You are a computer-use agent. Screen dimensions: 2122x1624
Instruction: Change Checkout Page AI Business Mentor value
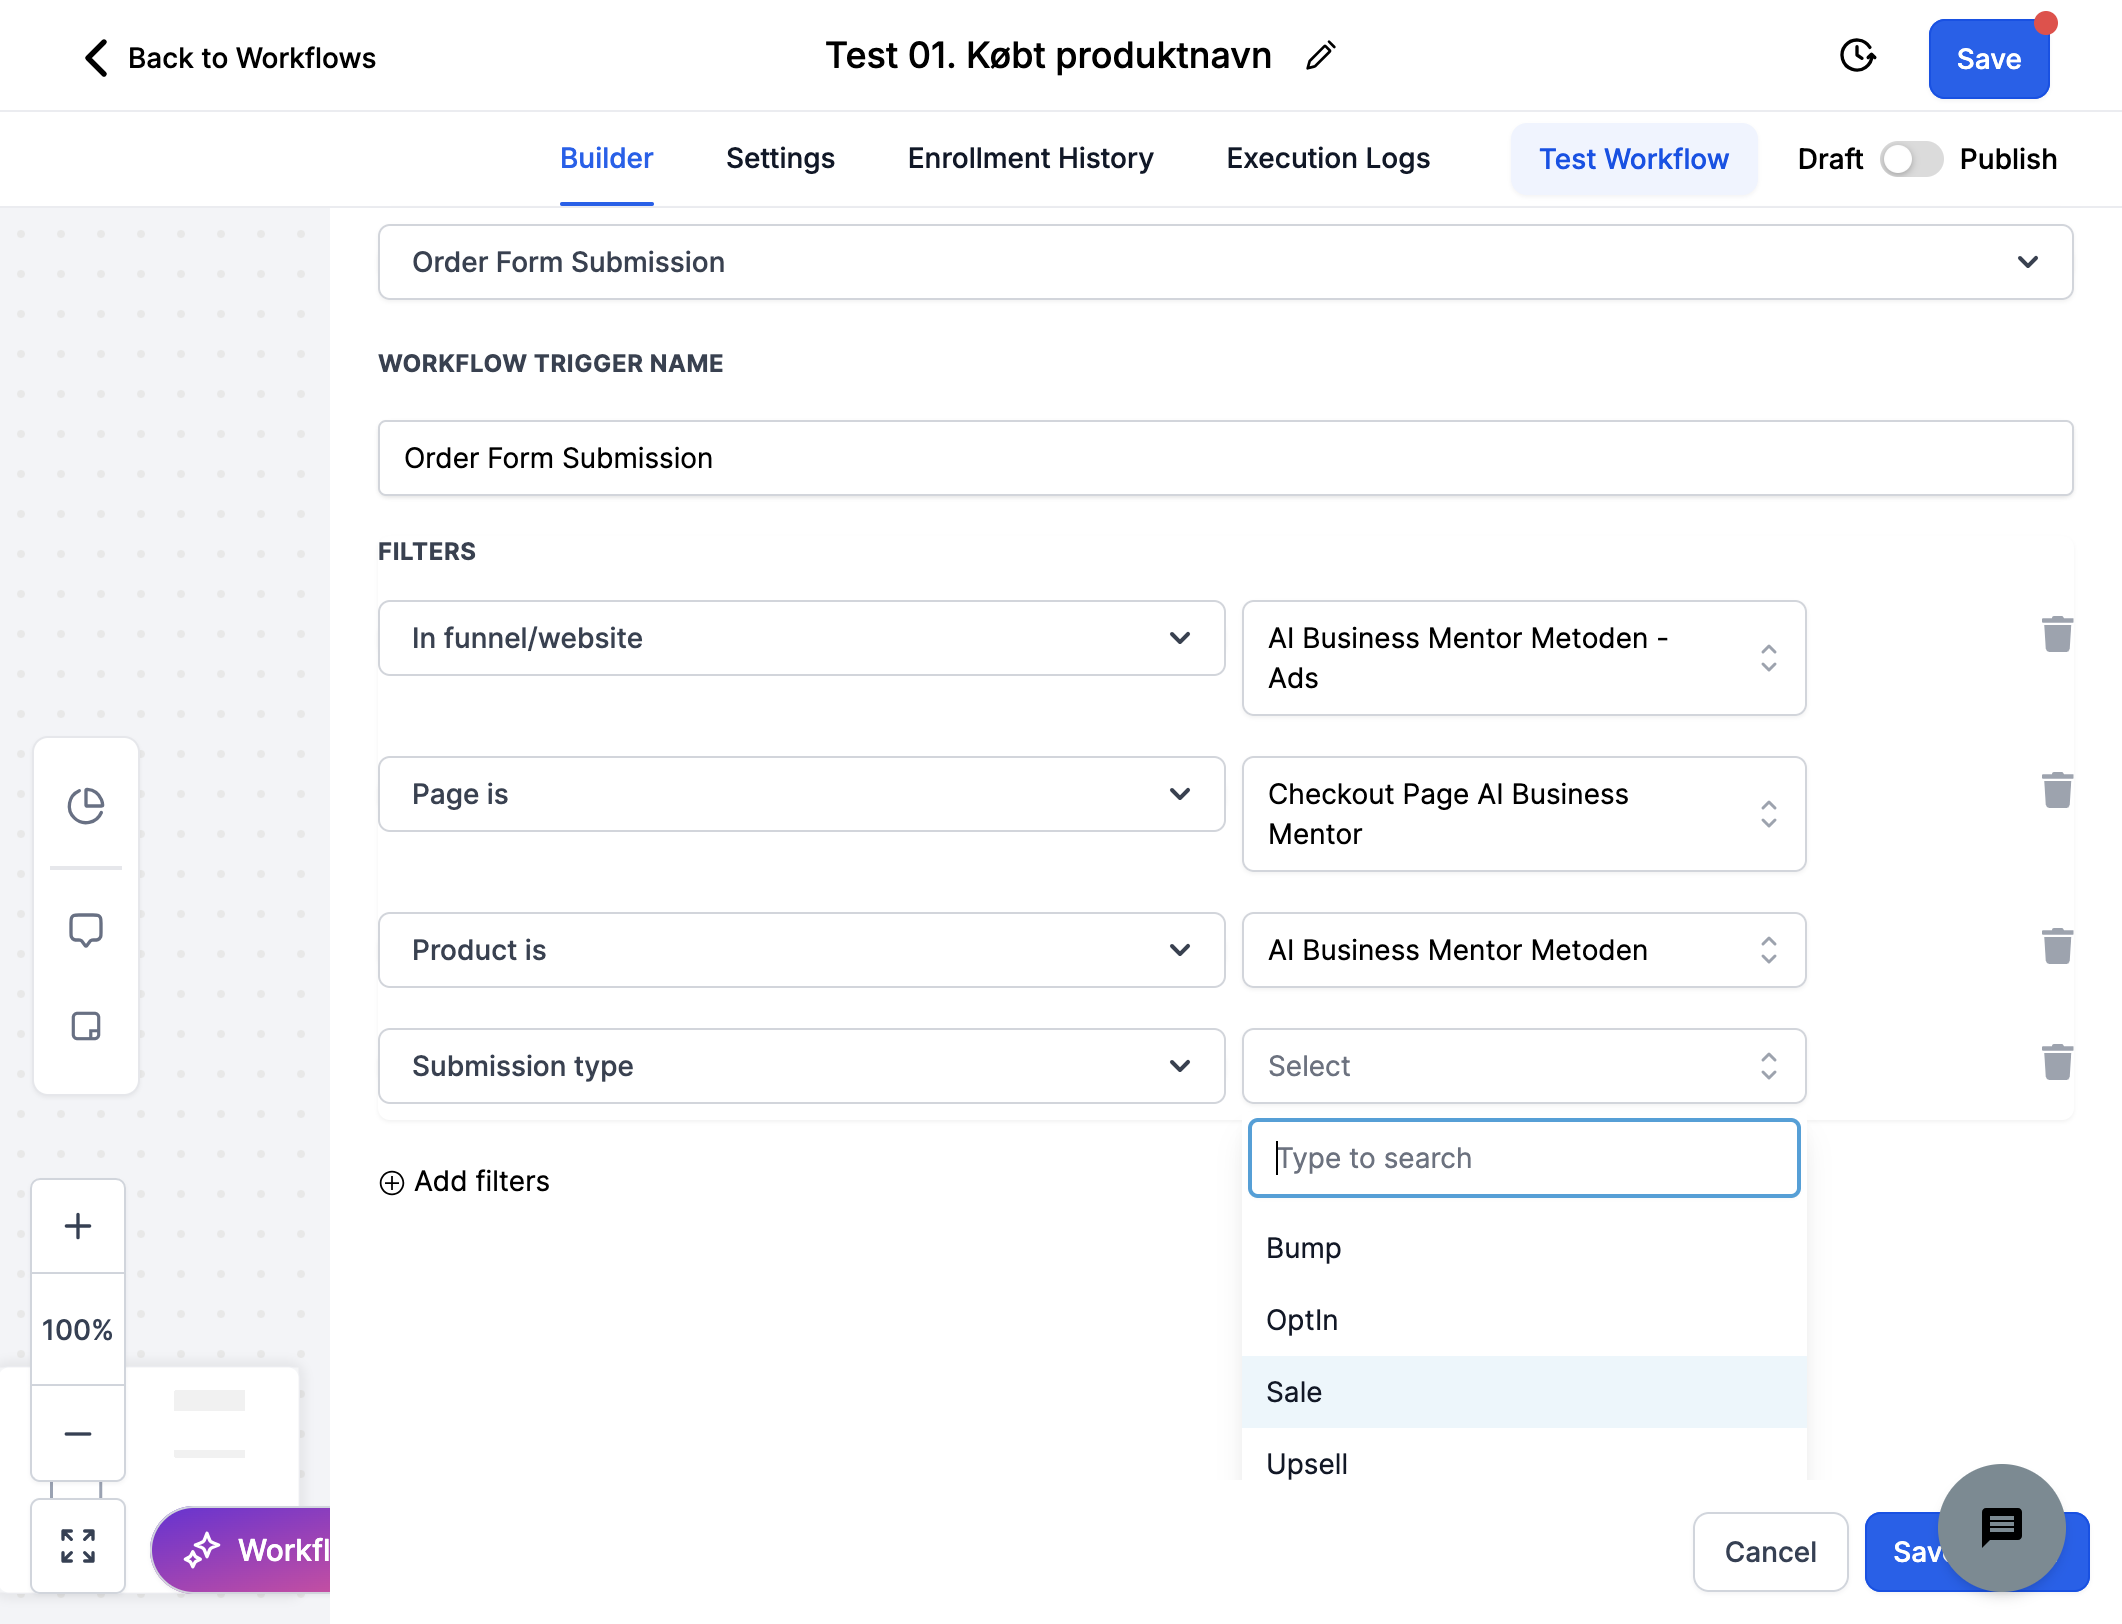(1524, 814)
